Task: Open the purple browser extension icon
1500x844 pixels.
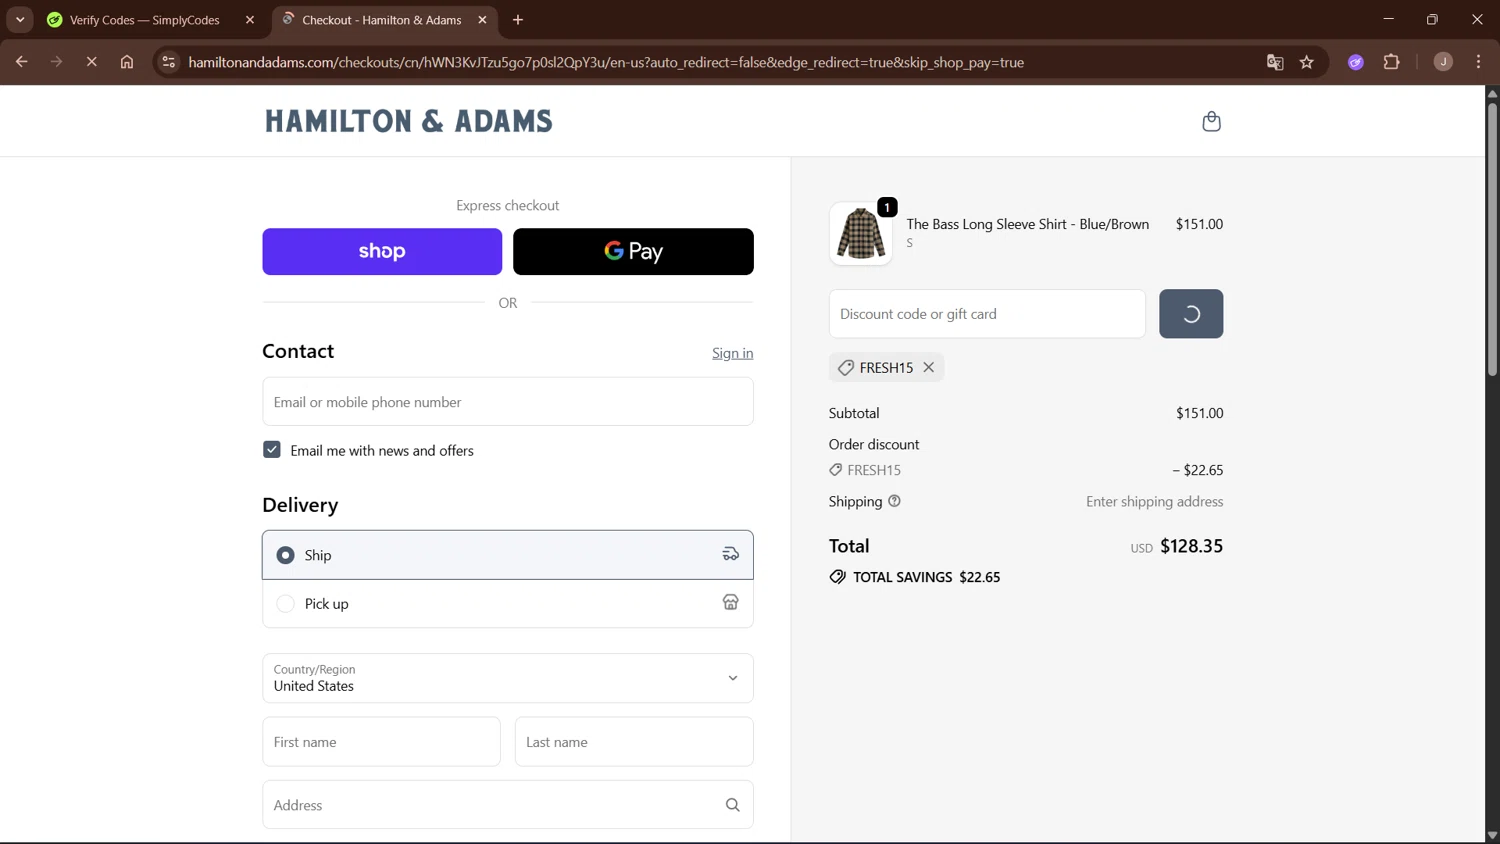Action: [x=1356, y=62]
